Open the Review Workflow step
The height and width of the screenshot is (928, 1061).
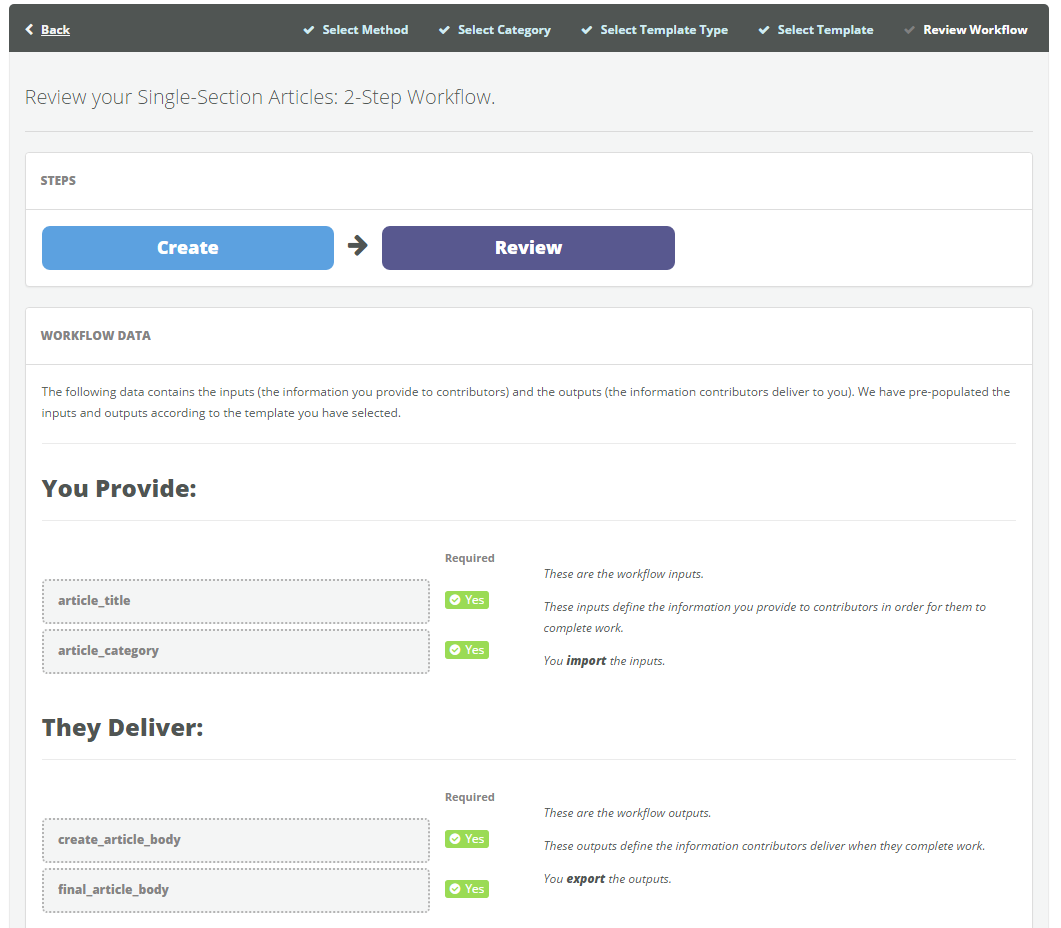(975, 30)
